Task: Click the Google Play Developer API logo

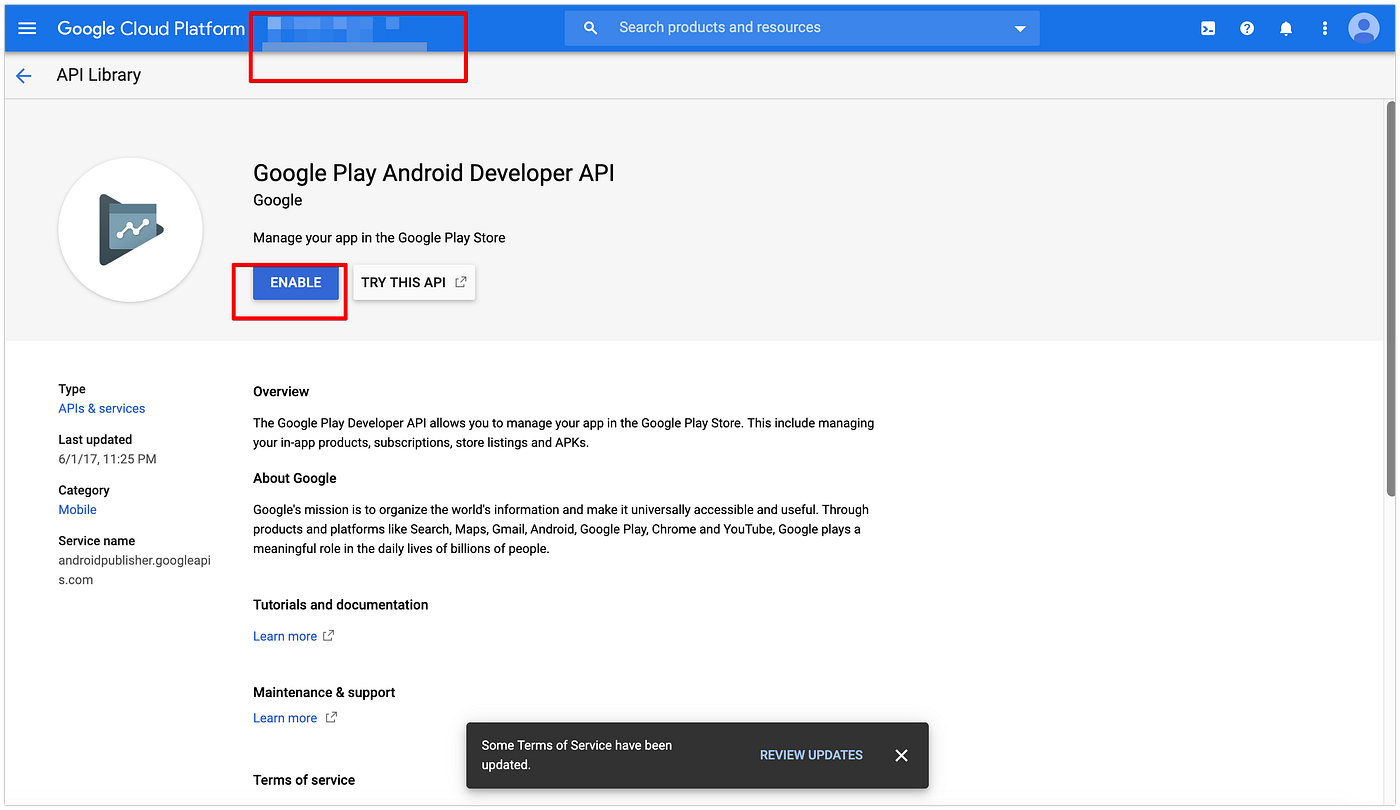Action: click(130, 229)
